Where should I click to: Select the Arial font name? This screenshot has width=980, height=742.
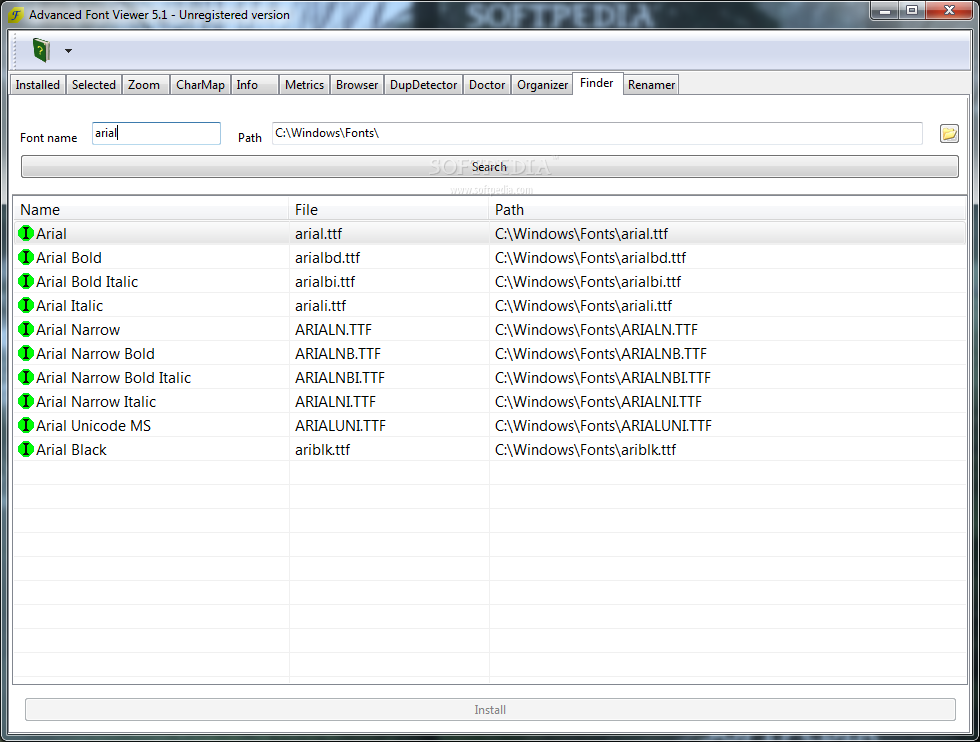click(x=51, y=234)
